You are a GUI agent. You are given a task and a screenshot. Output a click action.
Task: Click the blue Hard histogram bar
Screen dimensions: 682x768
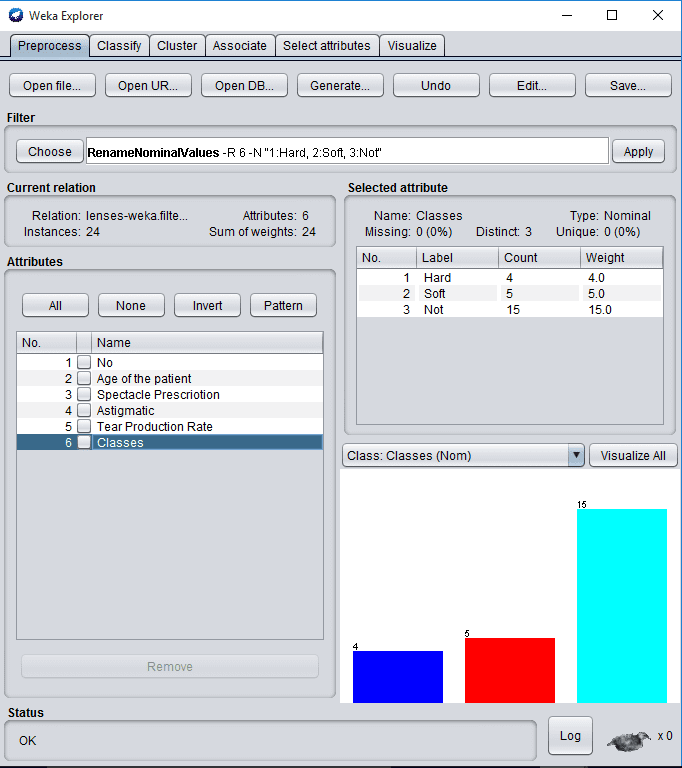[x=398, y=677]
